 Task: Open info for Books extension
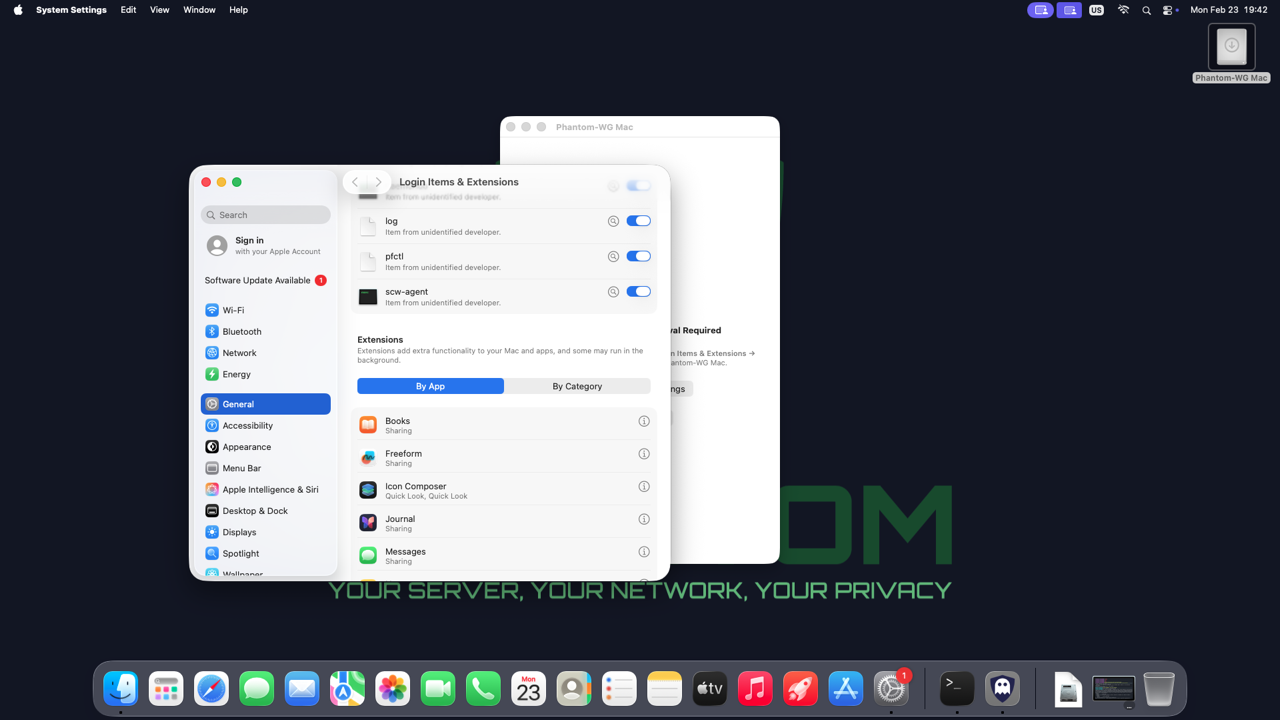[644, 422]
